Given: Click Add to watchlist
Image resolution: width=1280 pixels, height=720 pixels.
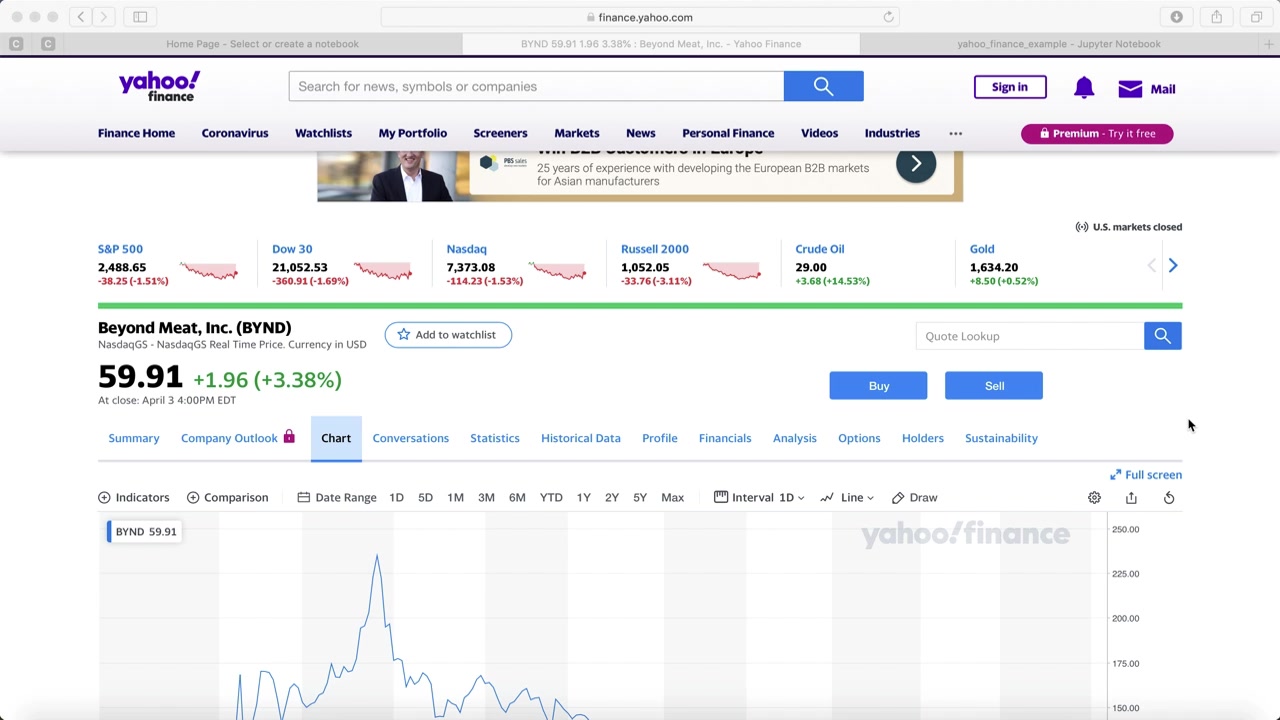Looking at the screenshot, I should click(x=448, y=335).
